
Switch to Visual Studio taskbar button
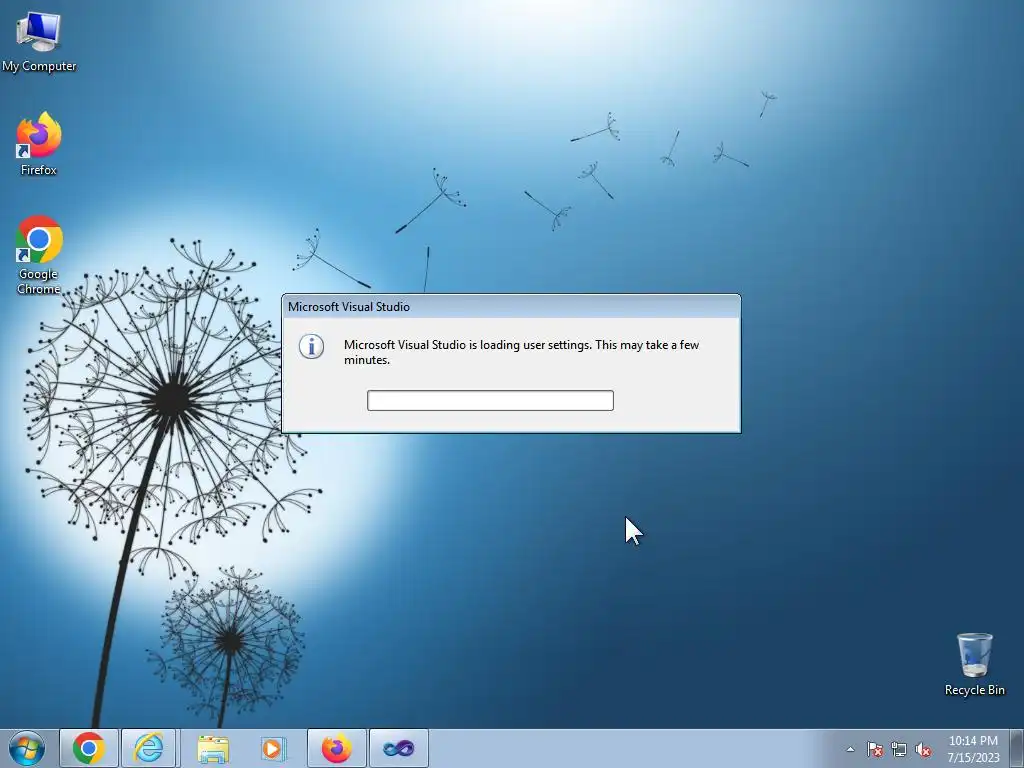click(x=399, y=748)
